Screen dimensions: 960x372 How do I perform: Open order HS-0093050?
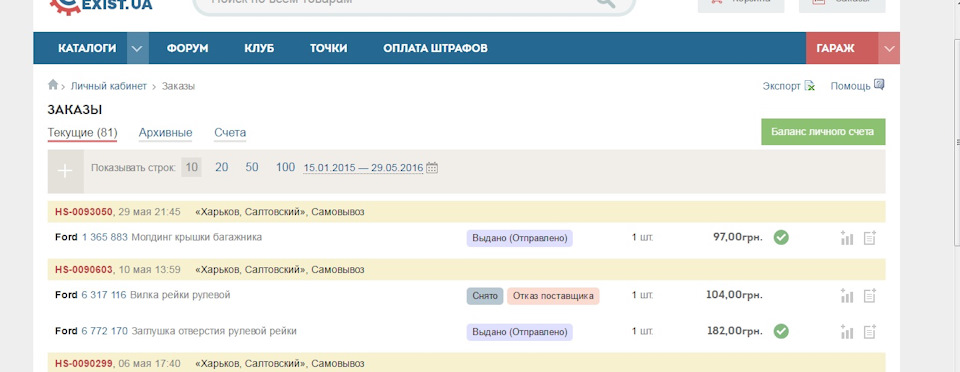tap(84, 212)
